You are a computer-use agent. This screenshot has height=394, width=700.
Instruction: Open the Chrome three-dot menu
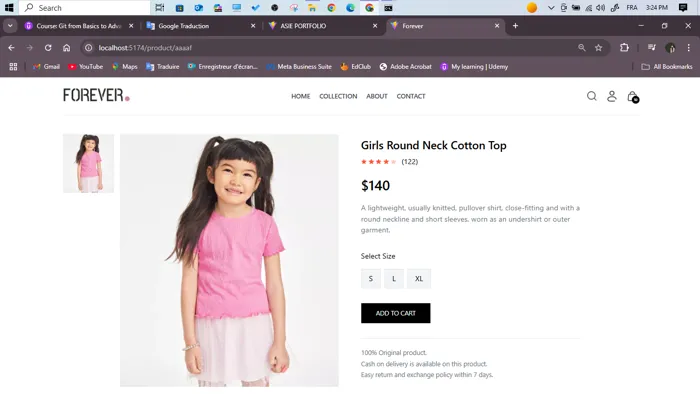pos(688,48)
